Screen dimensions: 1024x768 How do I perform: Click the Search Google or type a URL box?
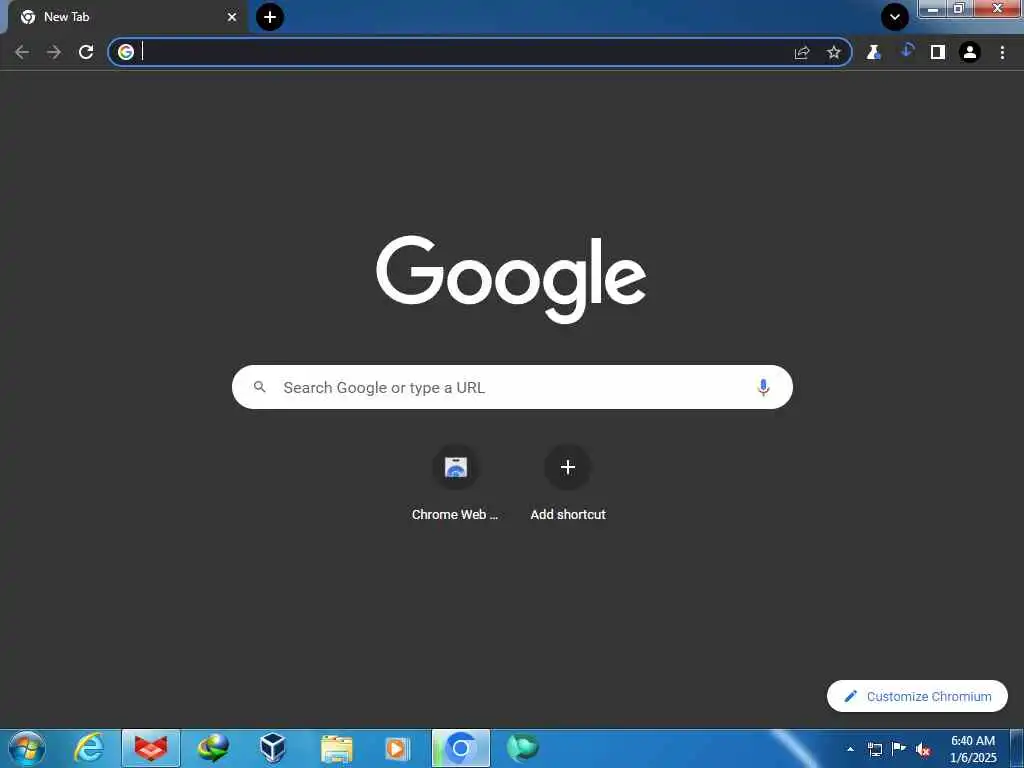(512, 387)
